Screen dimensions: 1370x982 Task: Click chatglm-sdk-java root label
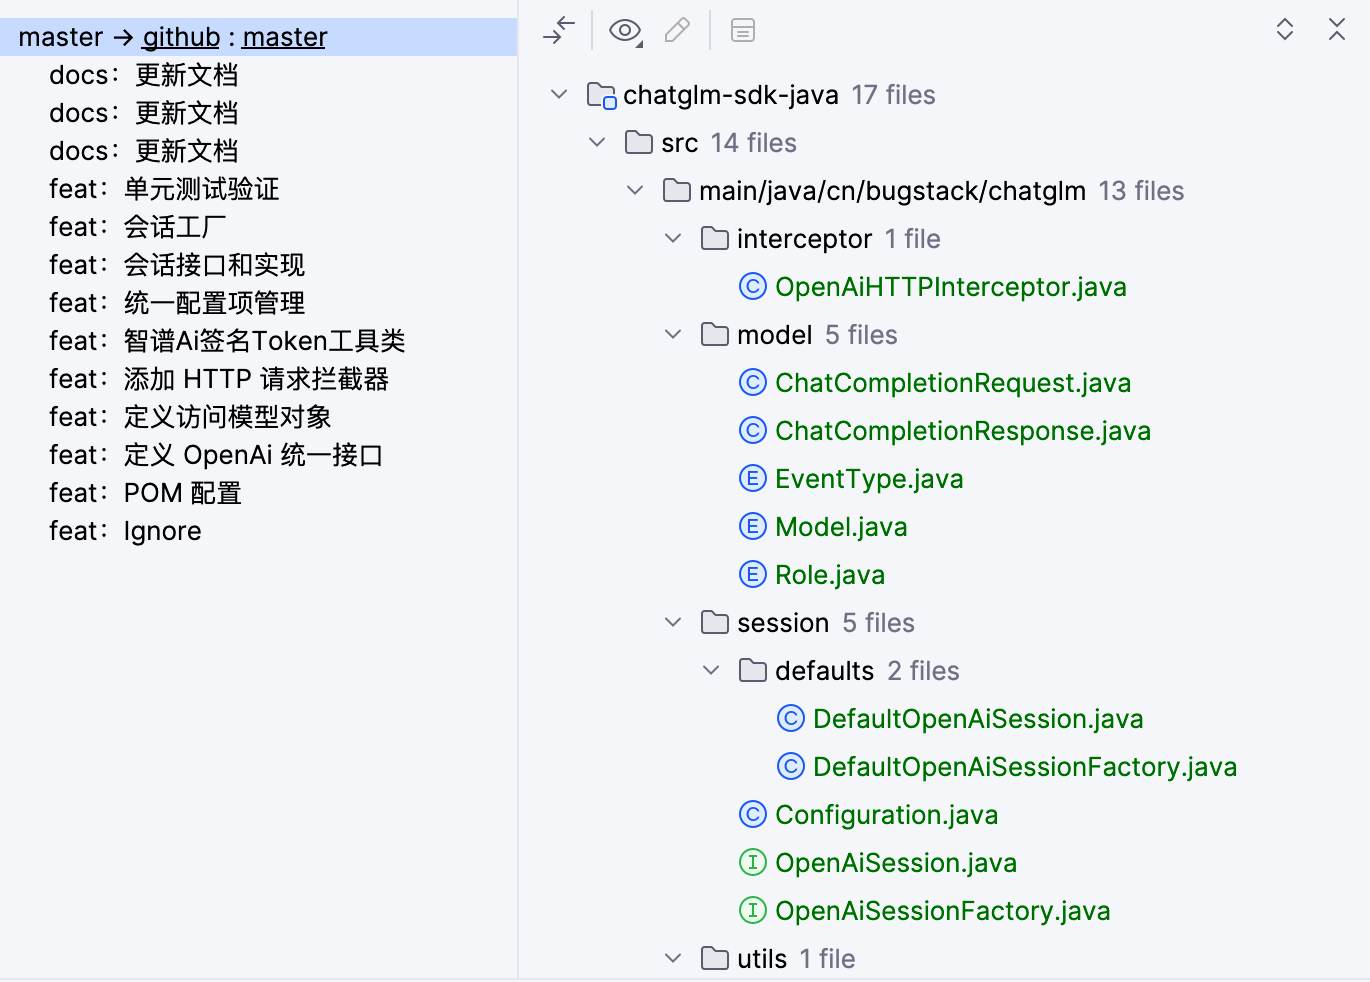(x=731, y=95)
